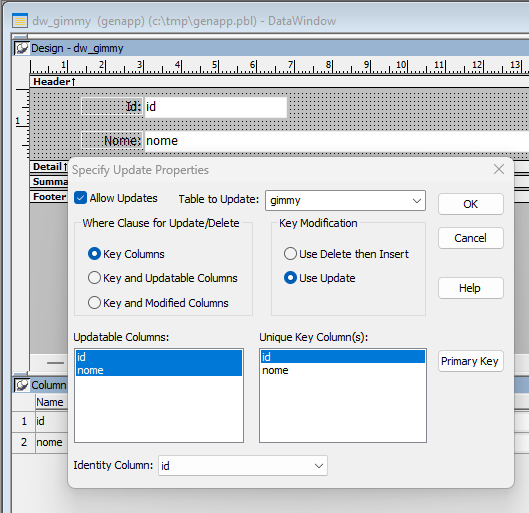Screen dimensions: 529x513
Task: Select the Id: label in design
Action: click(x=112, y=107)
